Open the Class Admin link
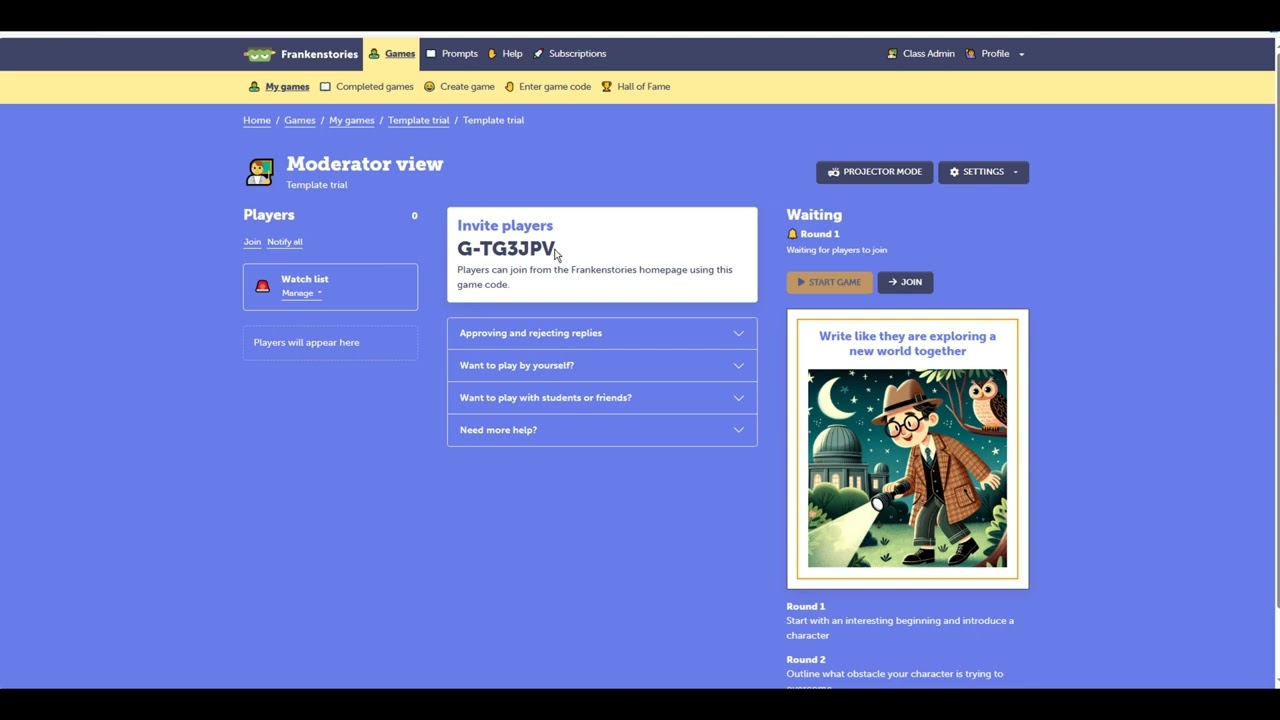 click(921, 54)
